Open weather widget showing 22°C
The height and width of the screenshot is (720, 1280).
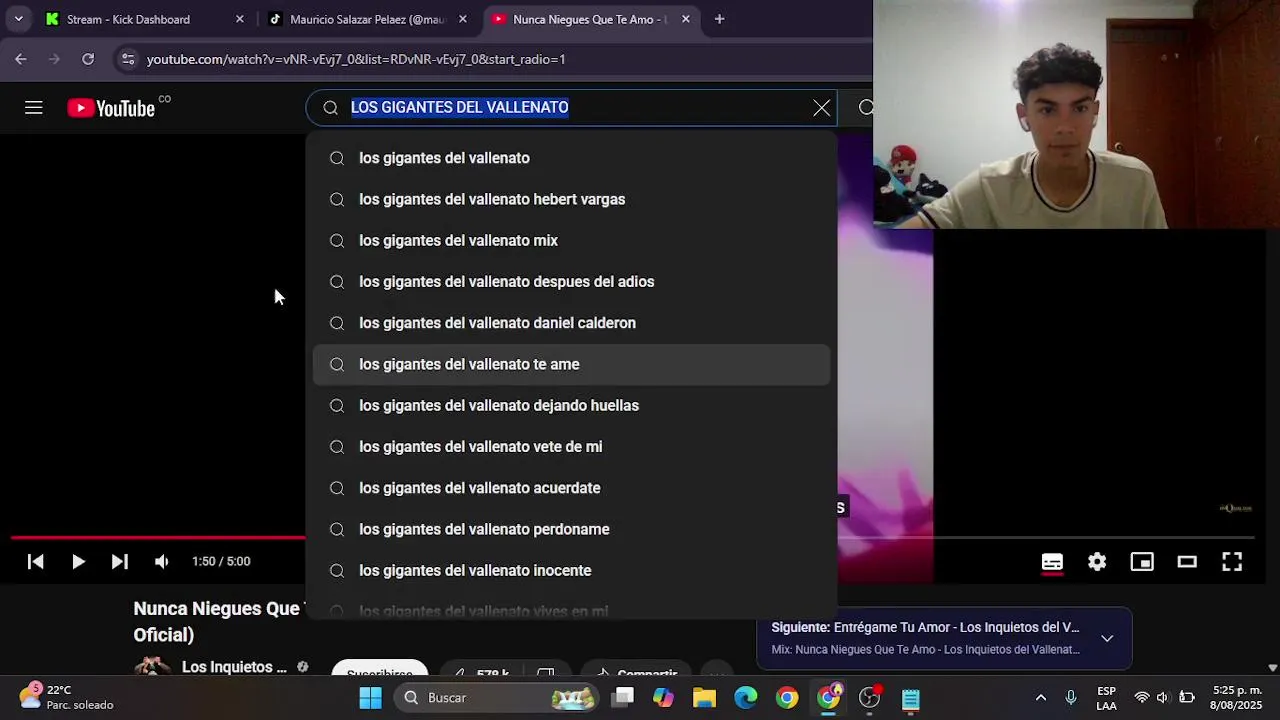67,697
